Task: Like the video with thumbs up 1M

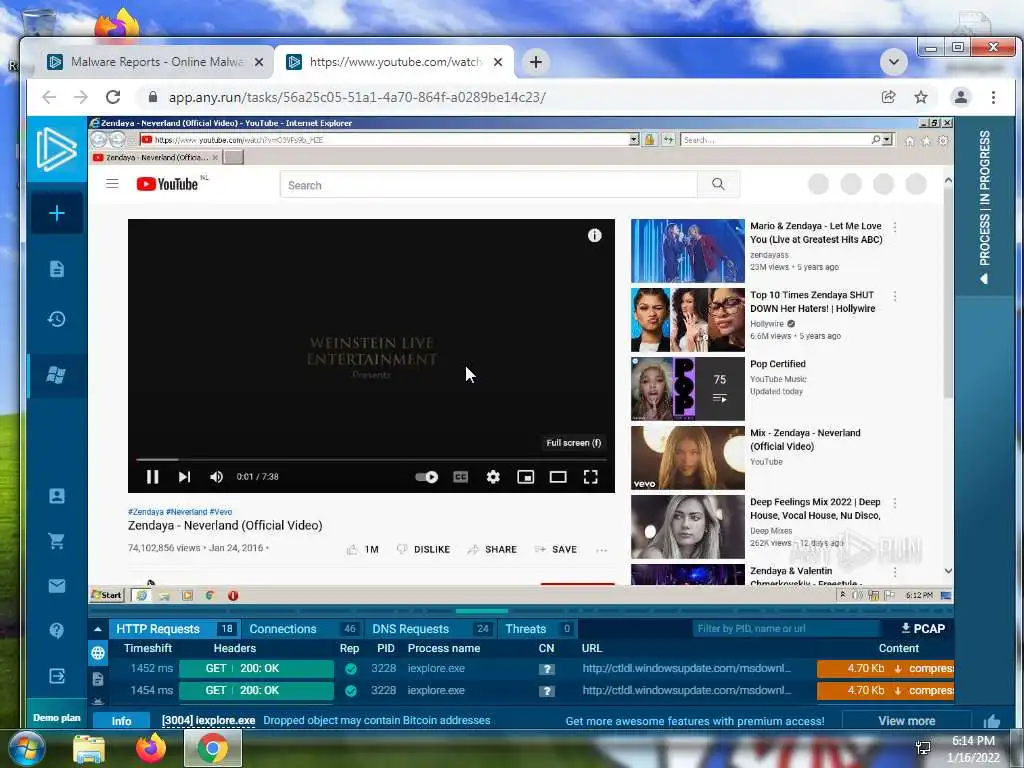Action: 362,549
